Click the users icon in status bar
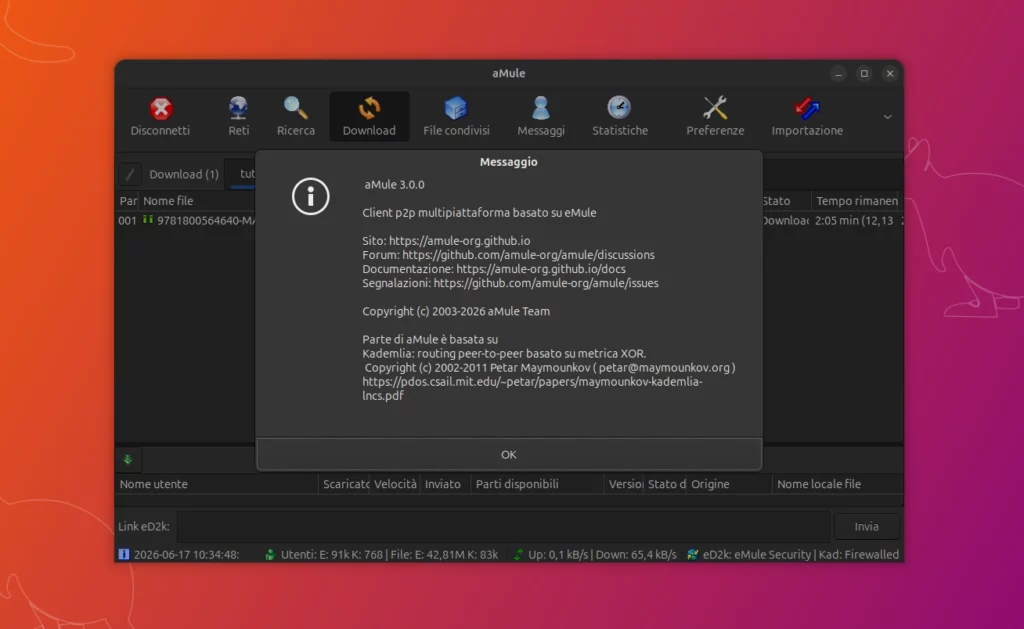The image size is (1024, 629). pos(270,555)
